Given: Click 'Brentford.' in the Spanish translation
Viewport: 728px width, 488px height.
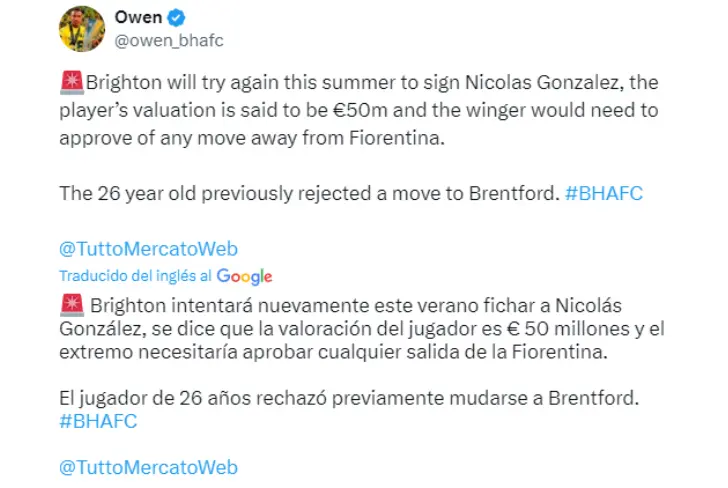Looking at the screenshot, I should coord(594,398).
